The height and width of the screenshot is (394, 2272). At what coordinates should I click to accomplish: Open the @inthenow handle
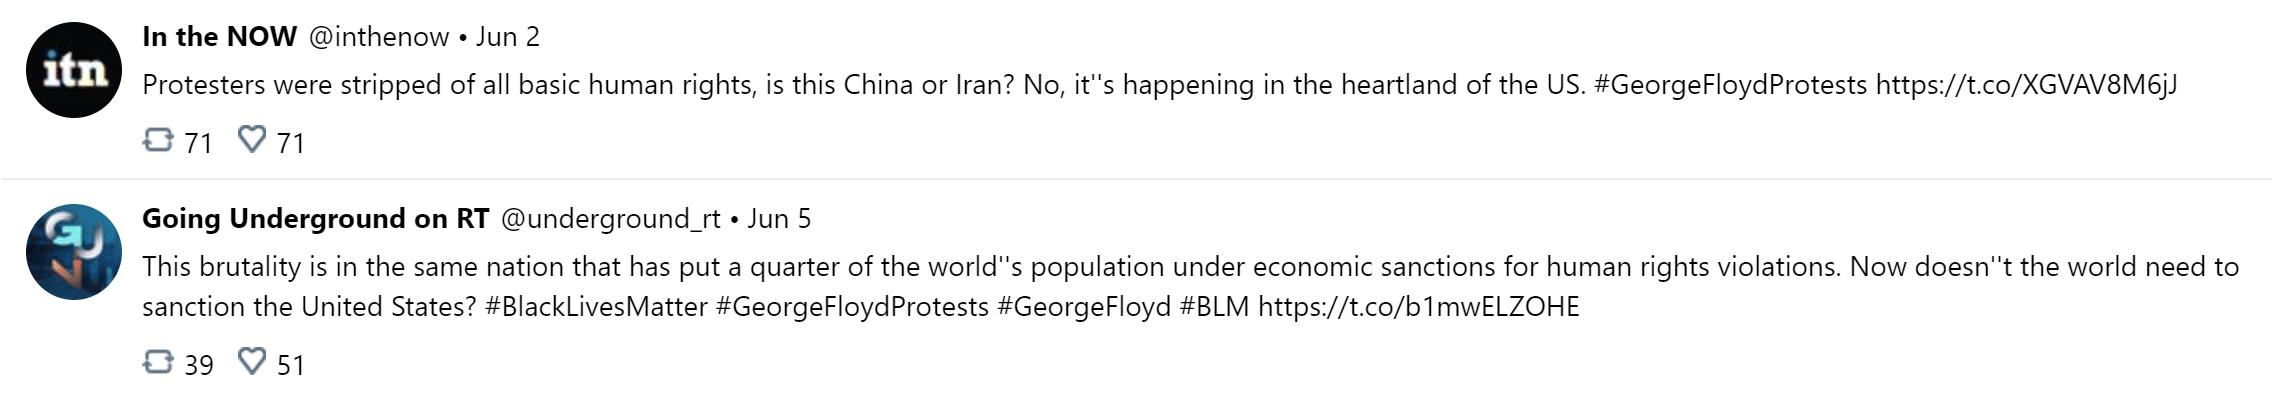[378, 37]
